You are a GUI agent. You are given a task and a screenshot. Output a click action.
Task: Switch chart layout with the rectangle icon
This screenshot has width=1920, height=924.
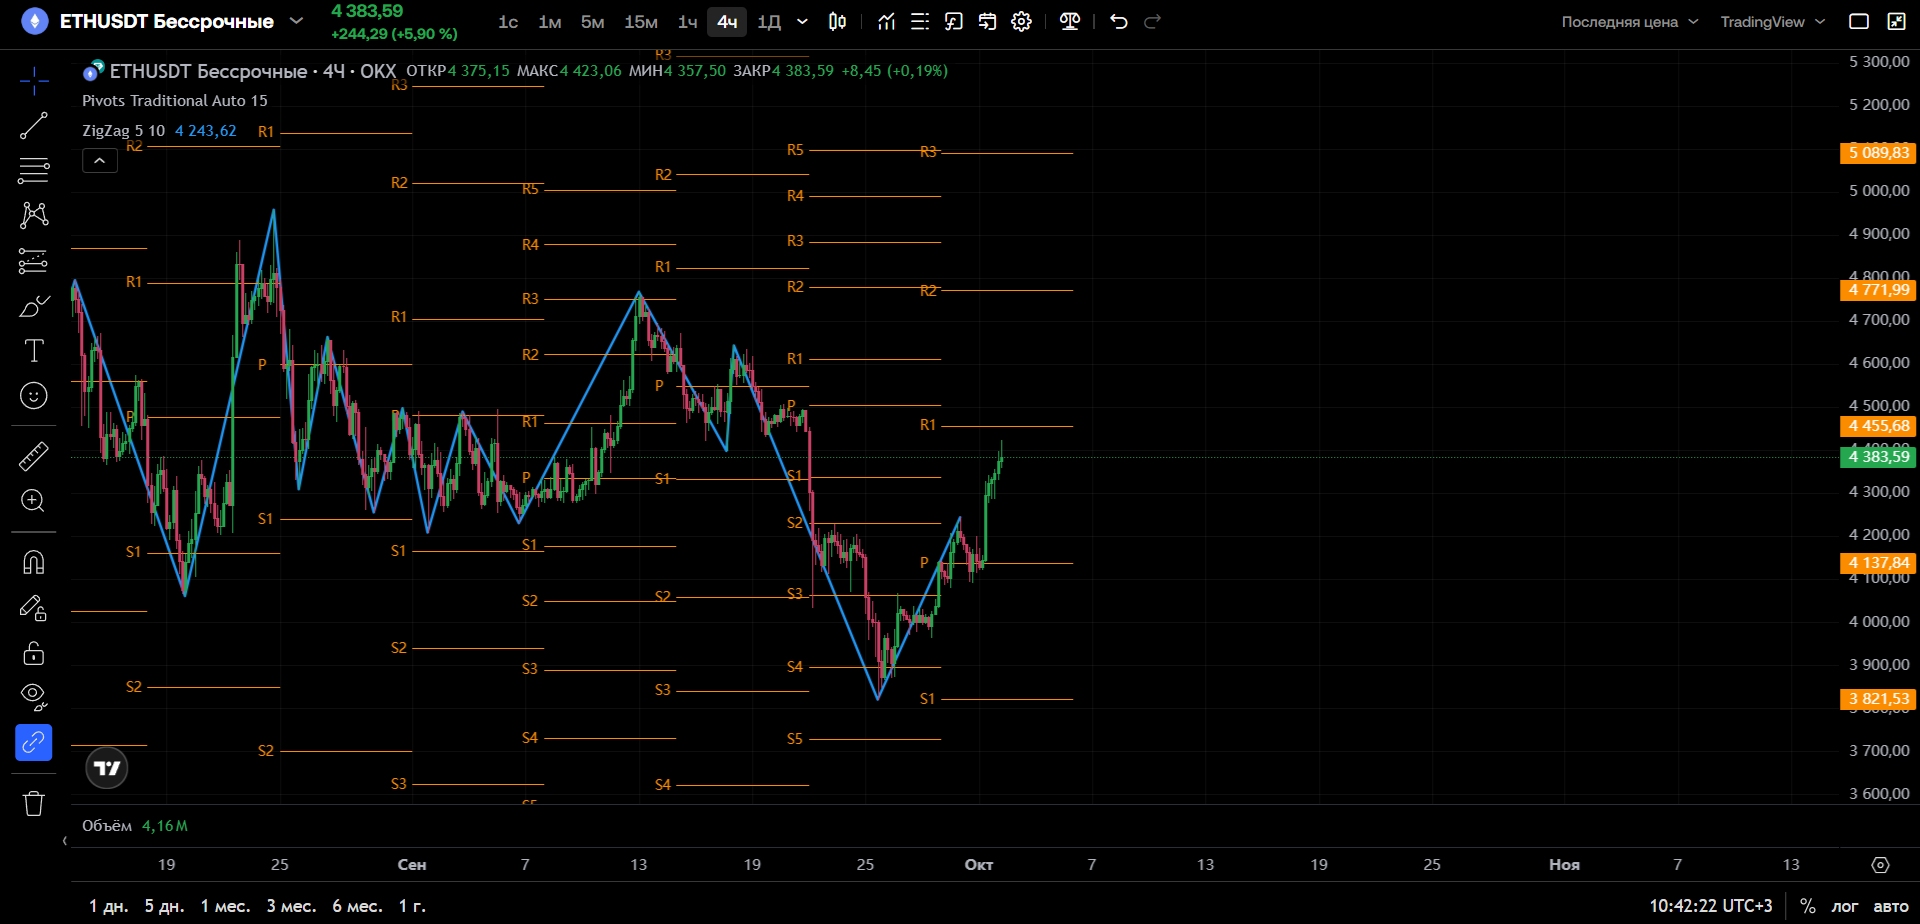click(x=1859, y=21)
